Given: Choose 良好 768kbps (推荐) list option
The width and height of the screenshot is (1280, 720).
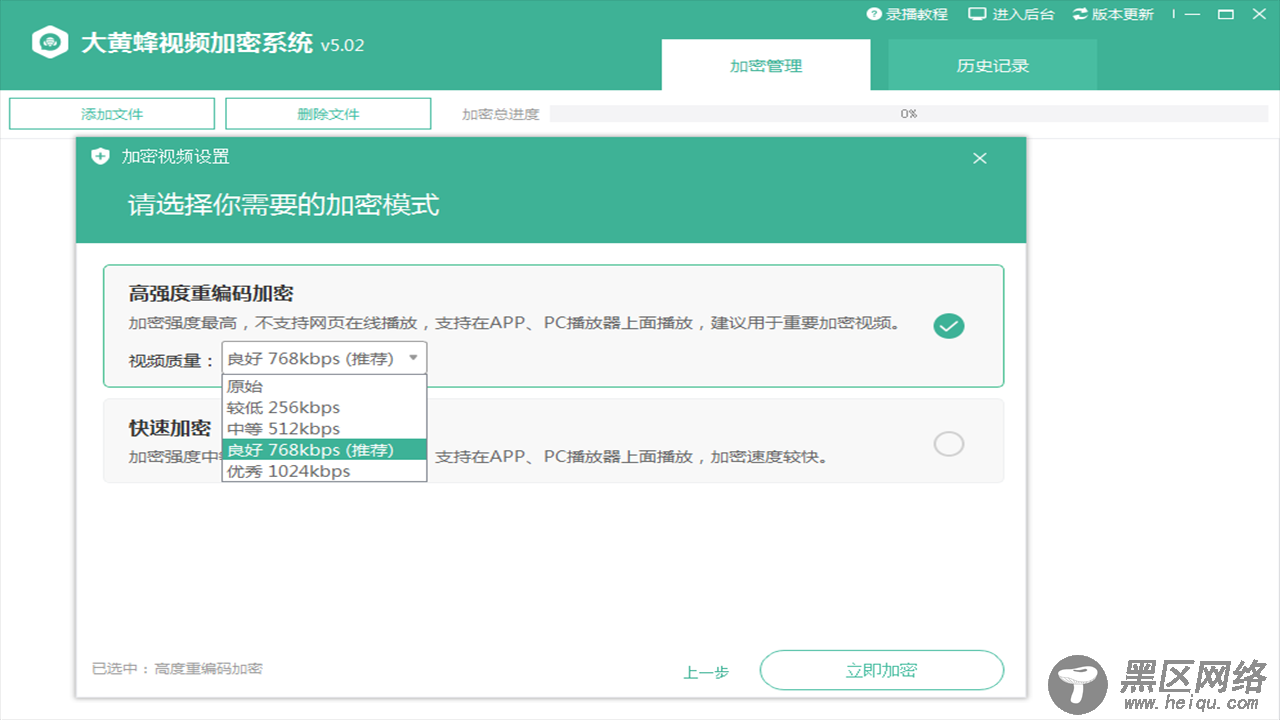Looking at the screenshot, I should click(324, 450).
